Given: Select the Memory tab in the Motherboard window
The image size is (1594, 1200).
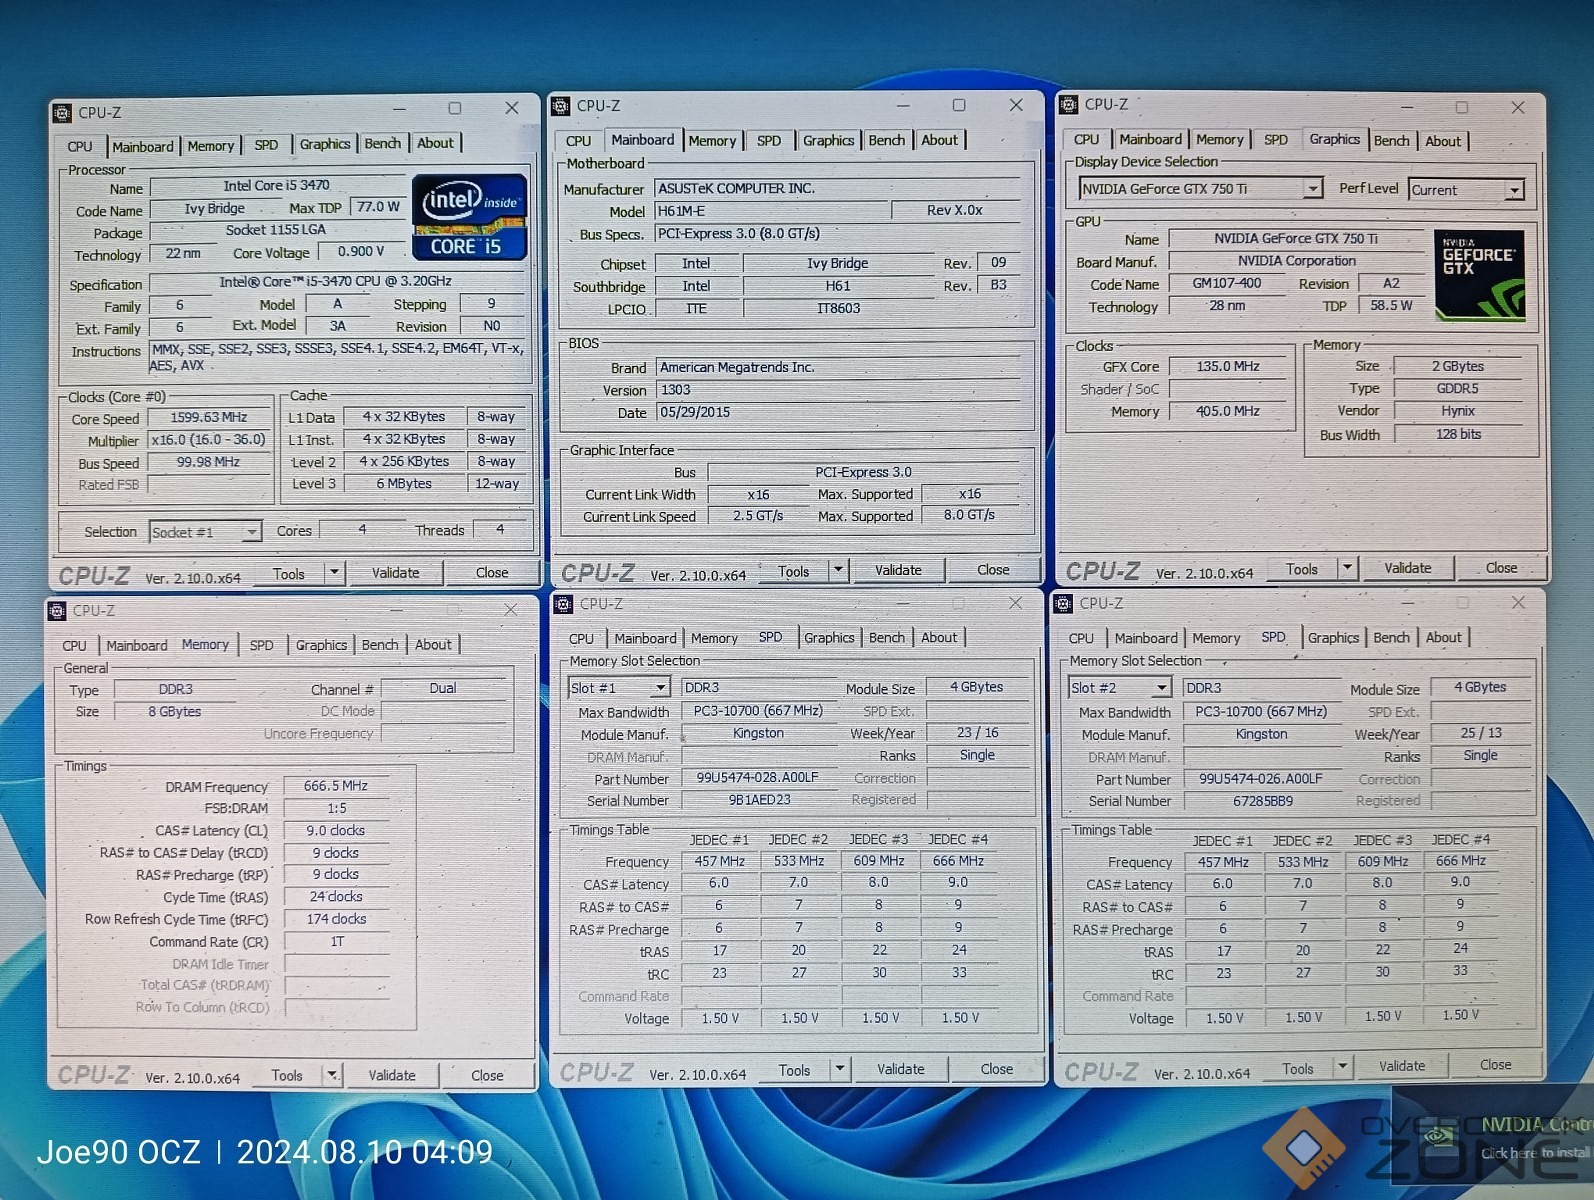Looking at the screenshot, I should [x=712, y=141].
